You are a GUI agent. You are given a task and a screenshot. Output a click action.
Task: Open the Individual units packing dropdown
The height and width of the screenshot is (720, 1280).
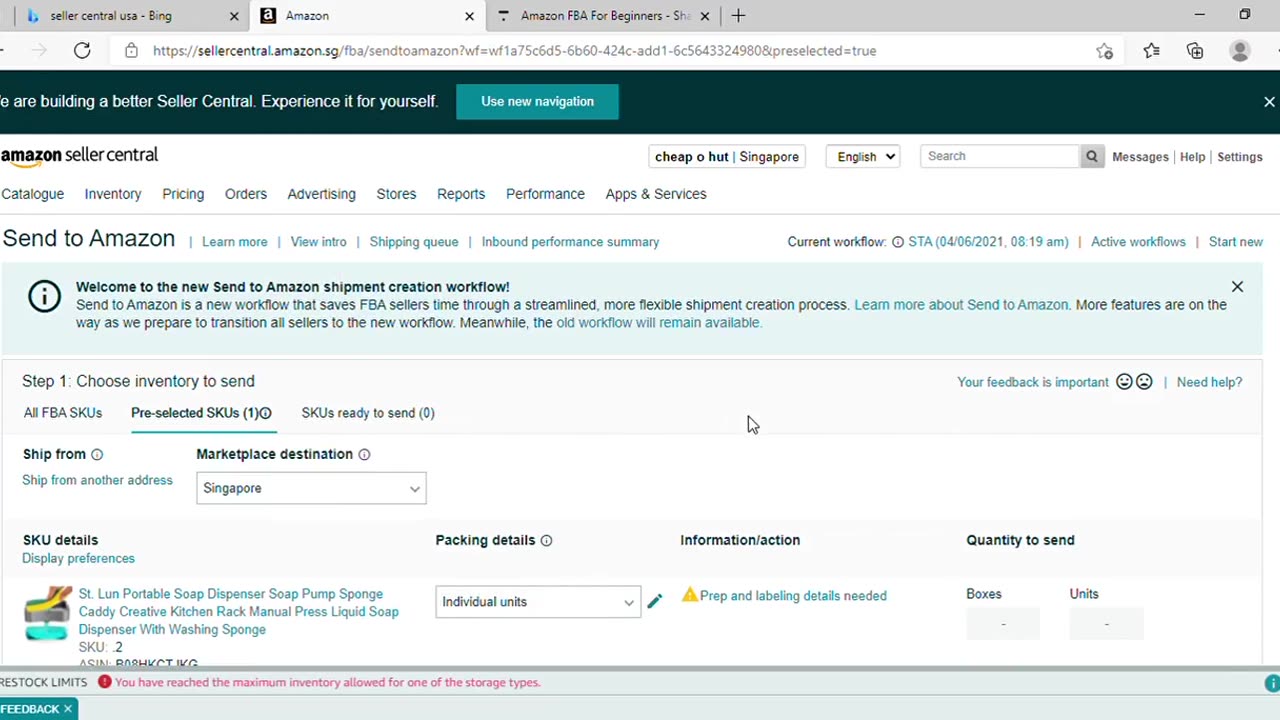[538, 602]
